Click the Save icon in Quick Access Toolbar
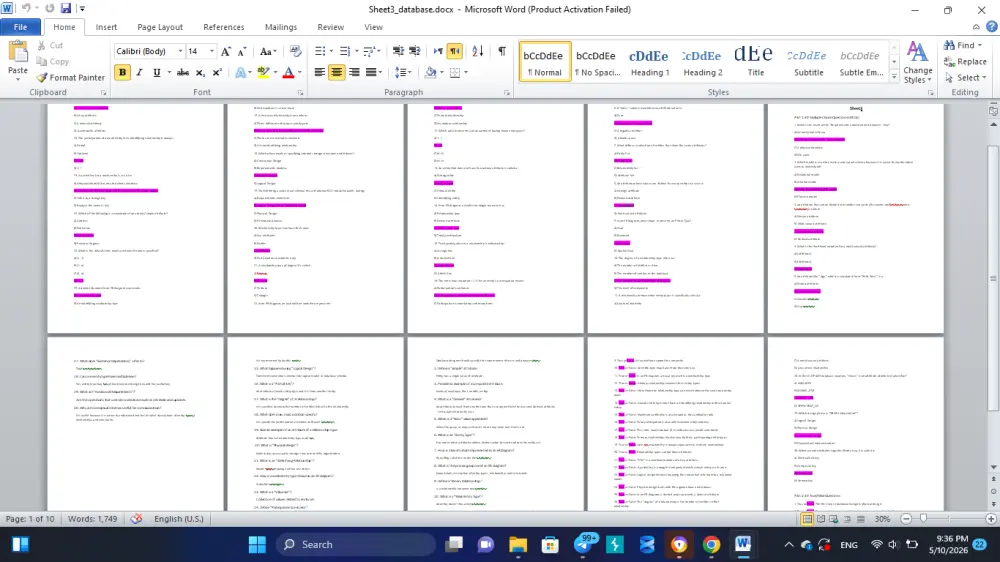The image size is (1000, 562). pyautogui.click(x=66, y=8)
